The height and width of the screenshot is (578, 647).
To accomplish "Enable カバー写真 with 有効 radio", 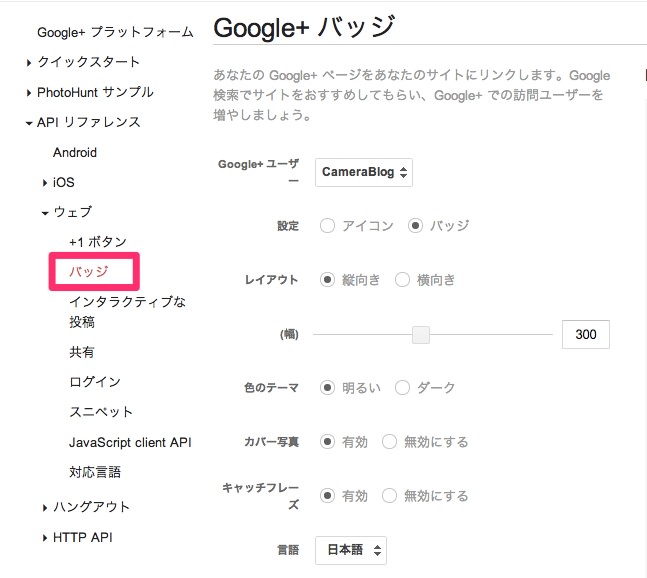I will 327,441.
